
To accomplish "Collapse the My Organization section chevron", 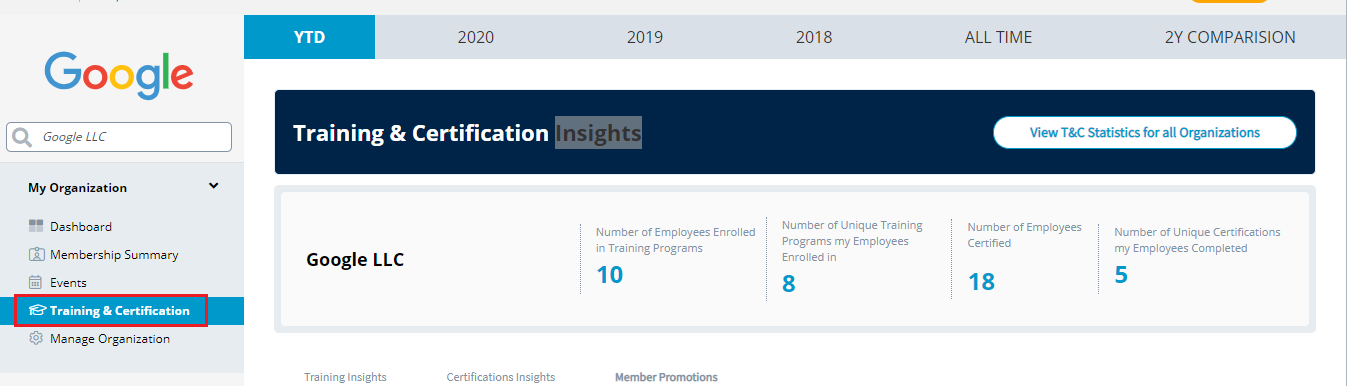I will (x=213, y=186).
